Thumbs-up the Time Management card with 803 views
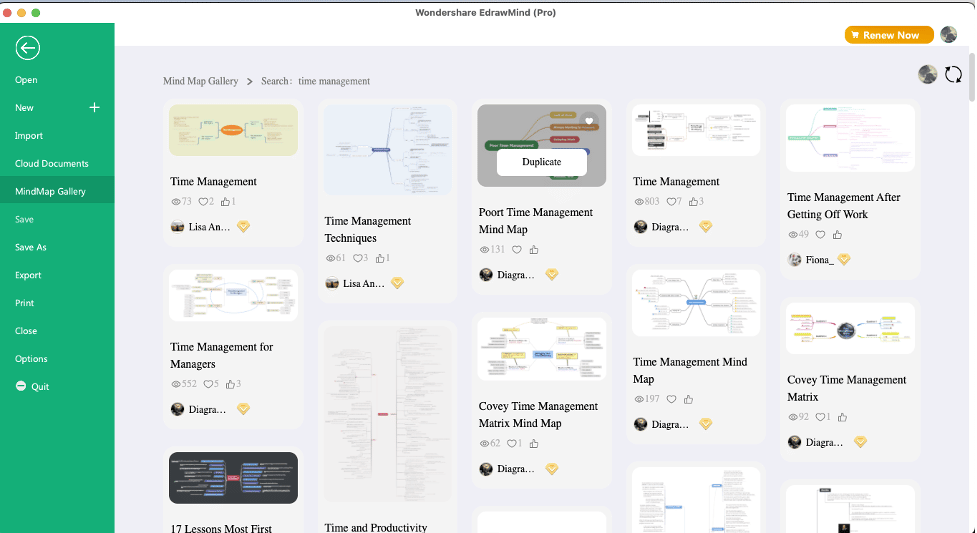This screenshot has height=533, width=977. 693,201
